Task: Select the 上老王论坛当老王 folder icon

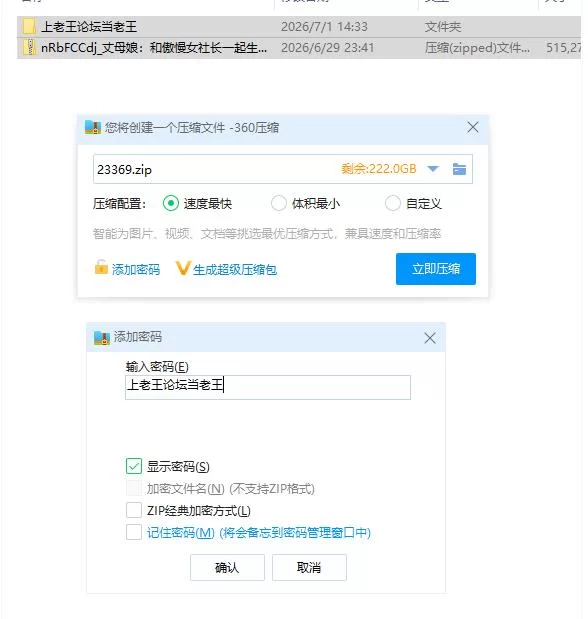Action: (x=29, y=26)
